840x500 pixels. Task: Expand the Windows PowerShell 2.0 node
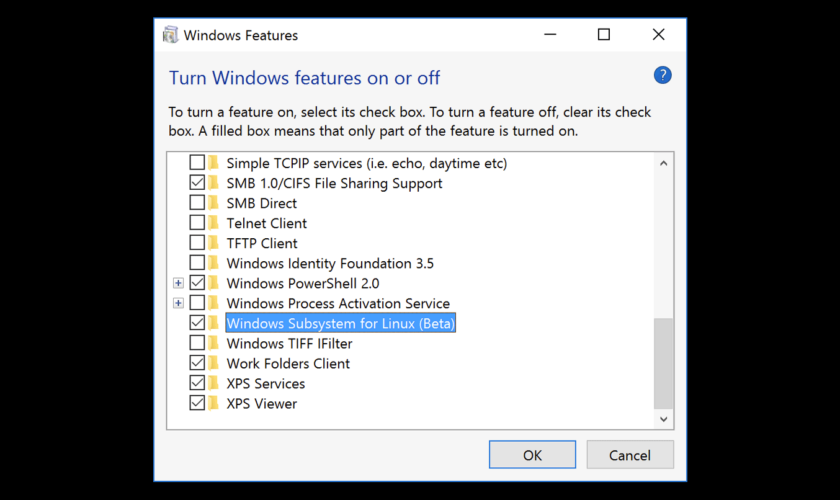(x=178, y=283)
